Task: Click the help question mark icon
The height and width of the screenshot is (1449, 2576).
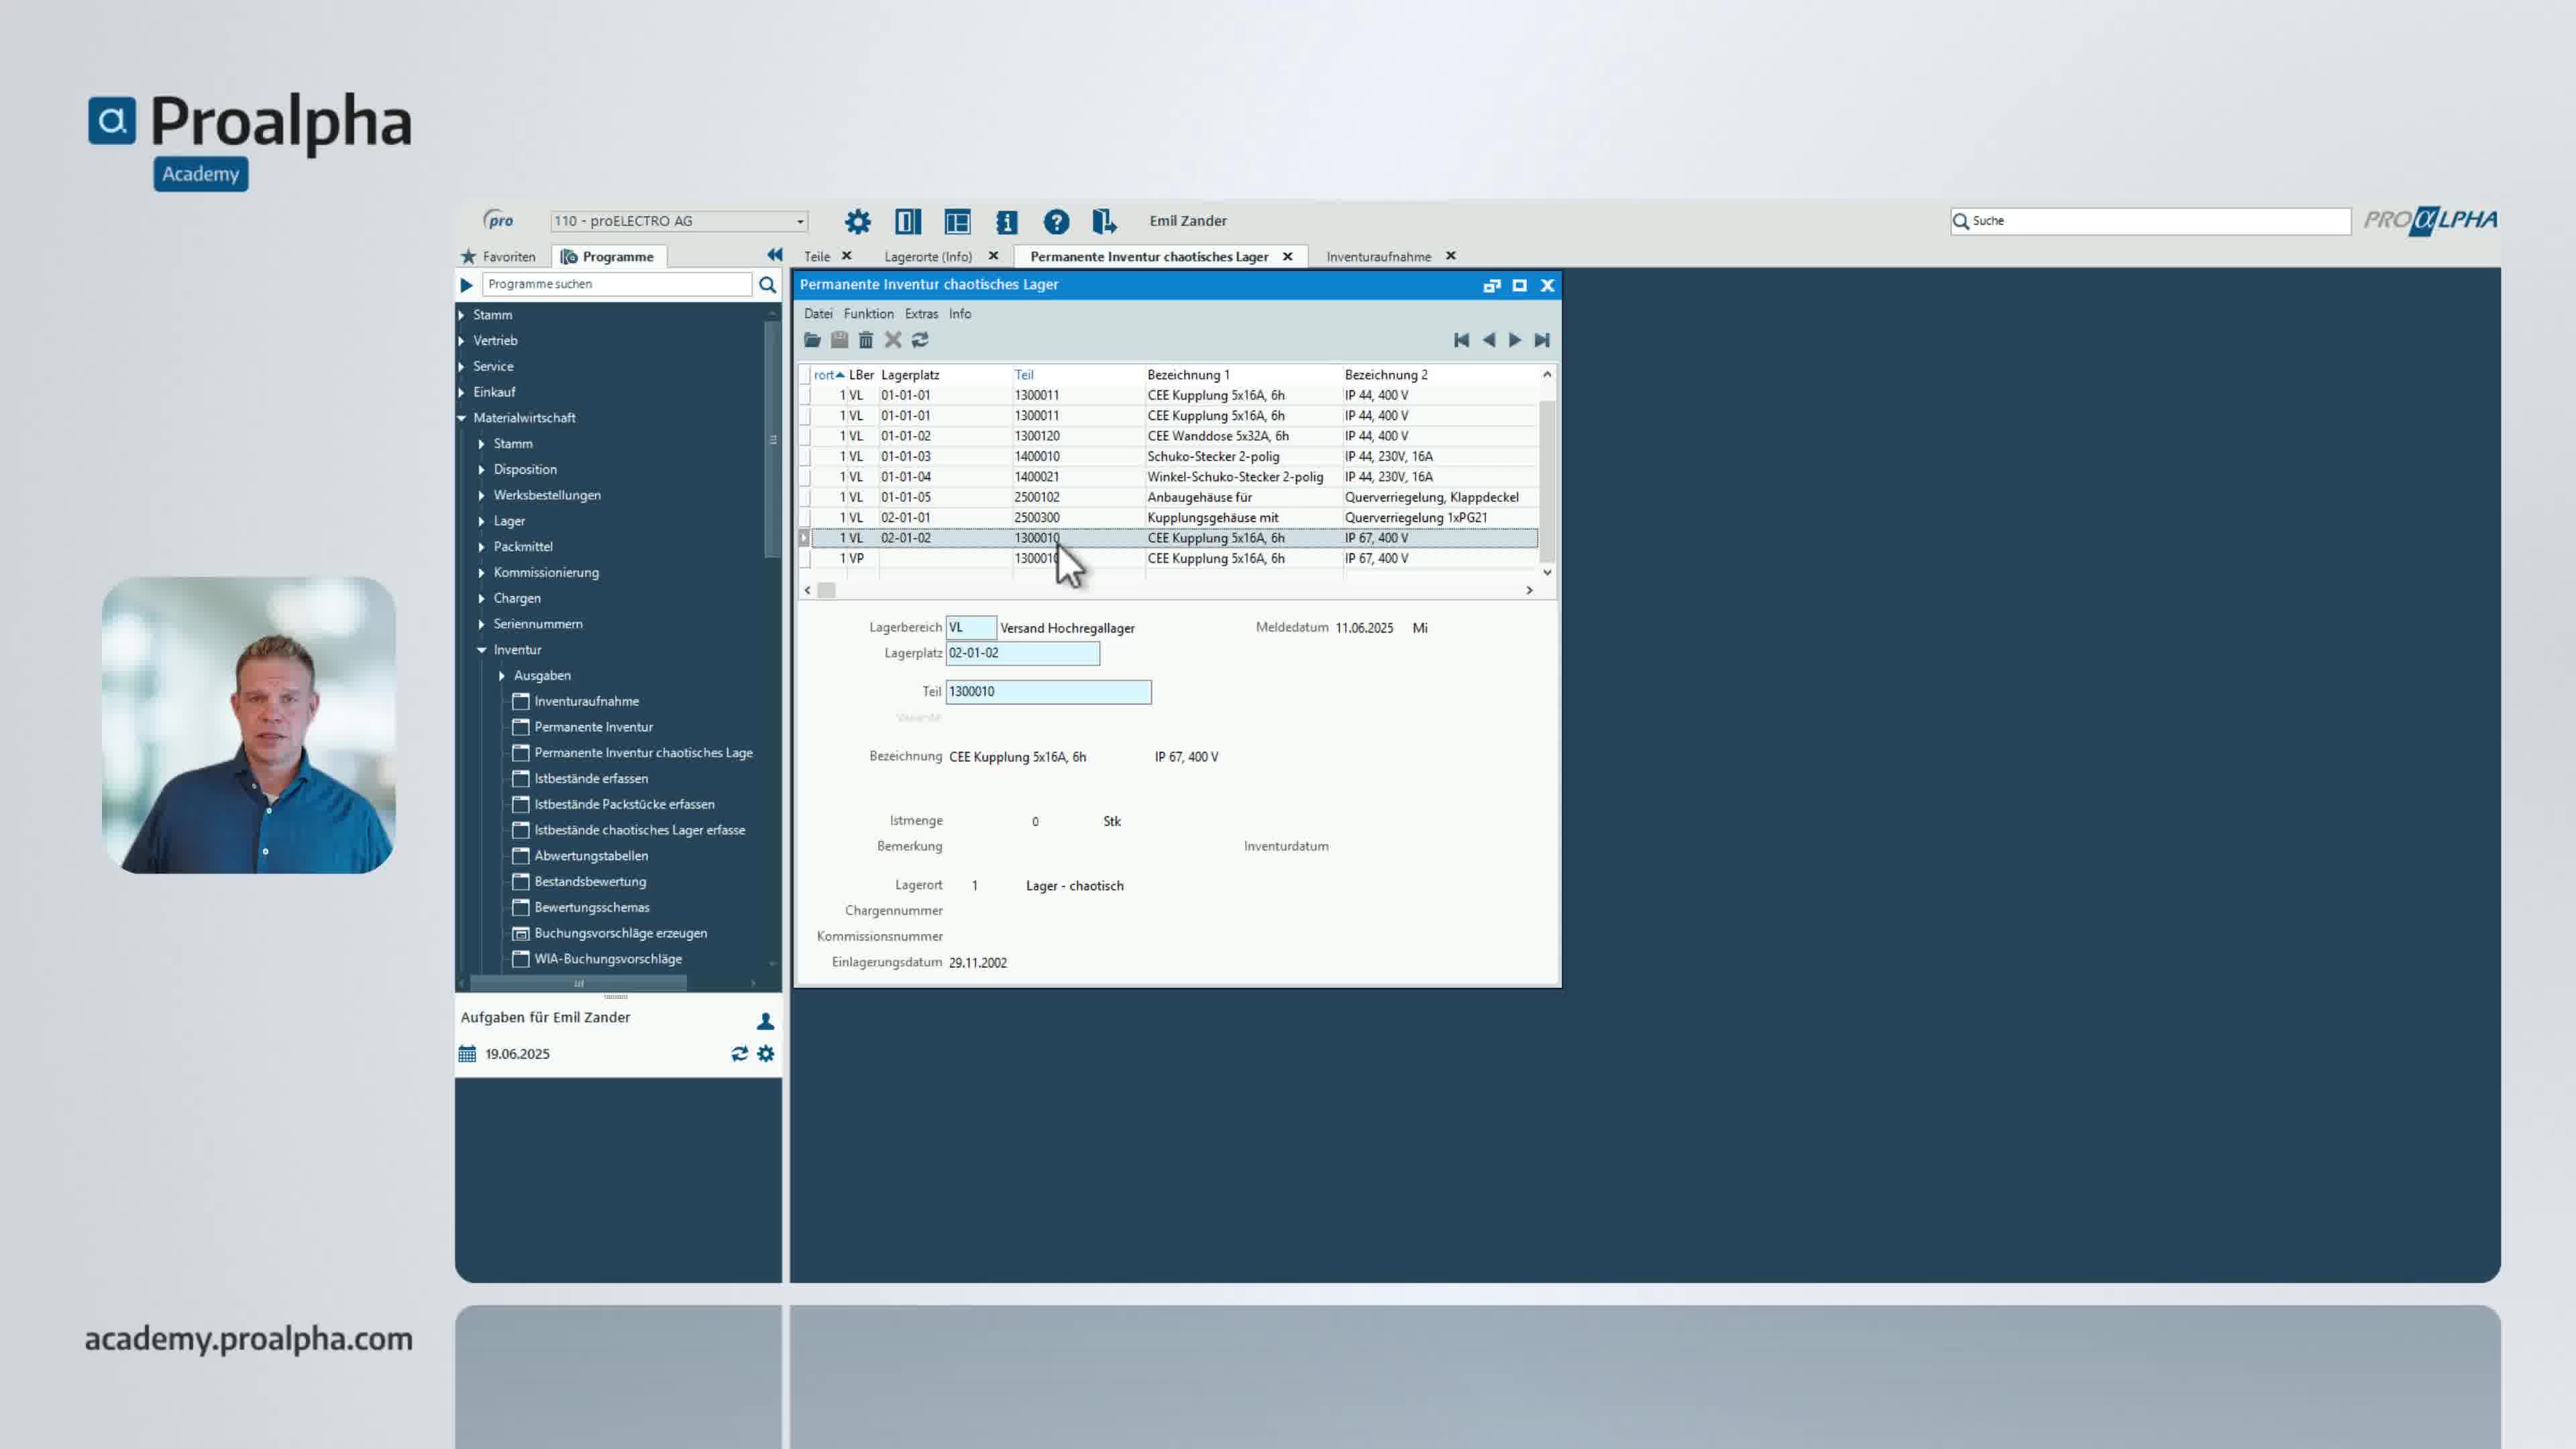Action: (x=1056, y=221)
